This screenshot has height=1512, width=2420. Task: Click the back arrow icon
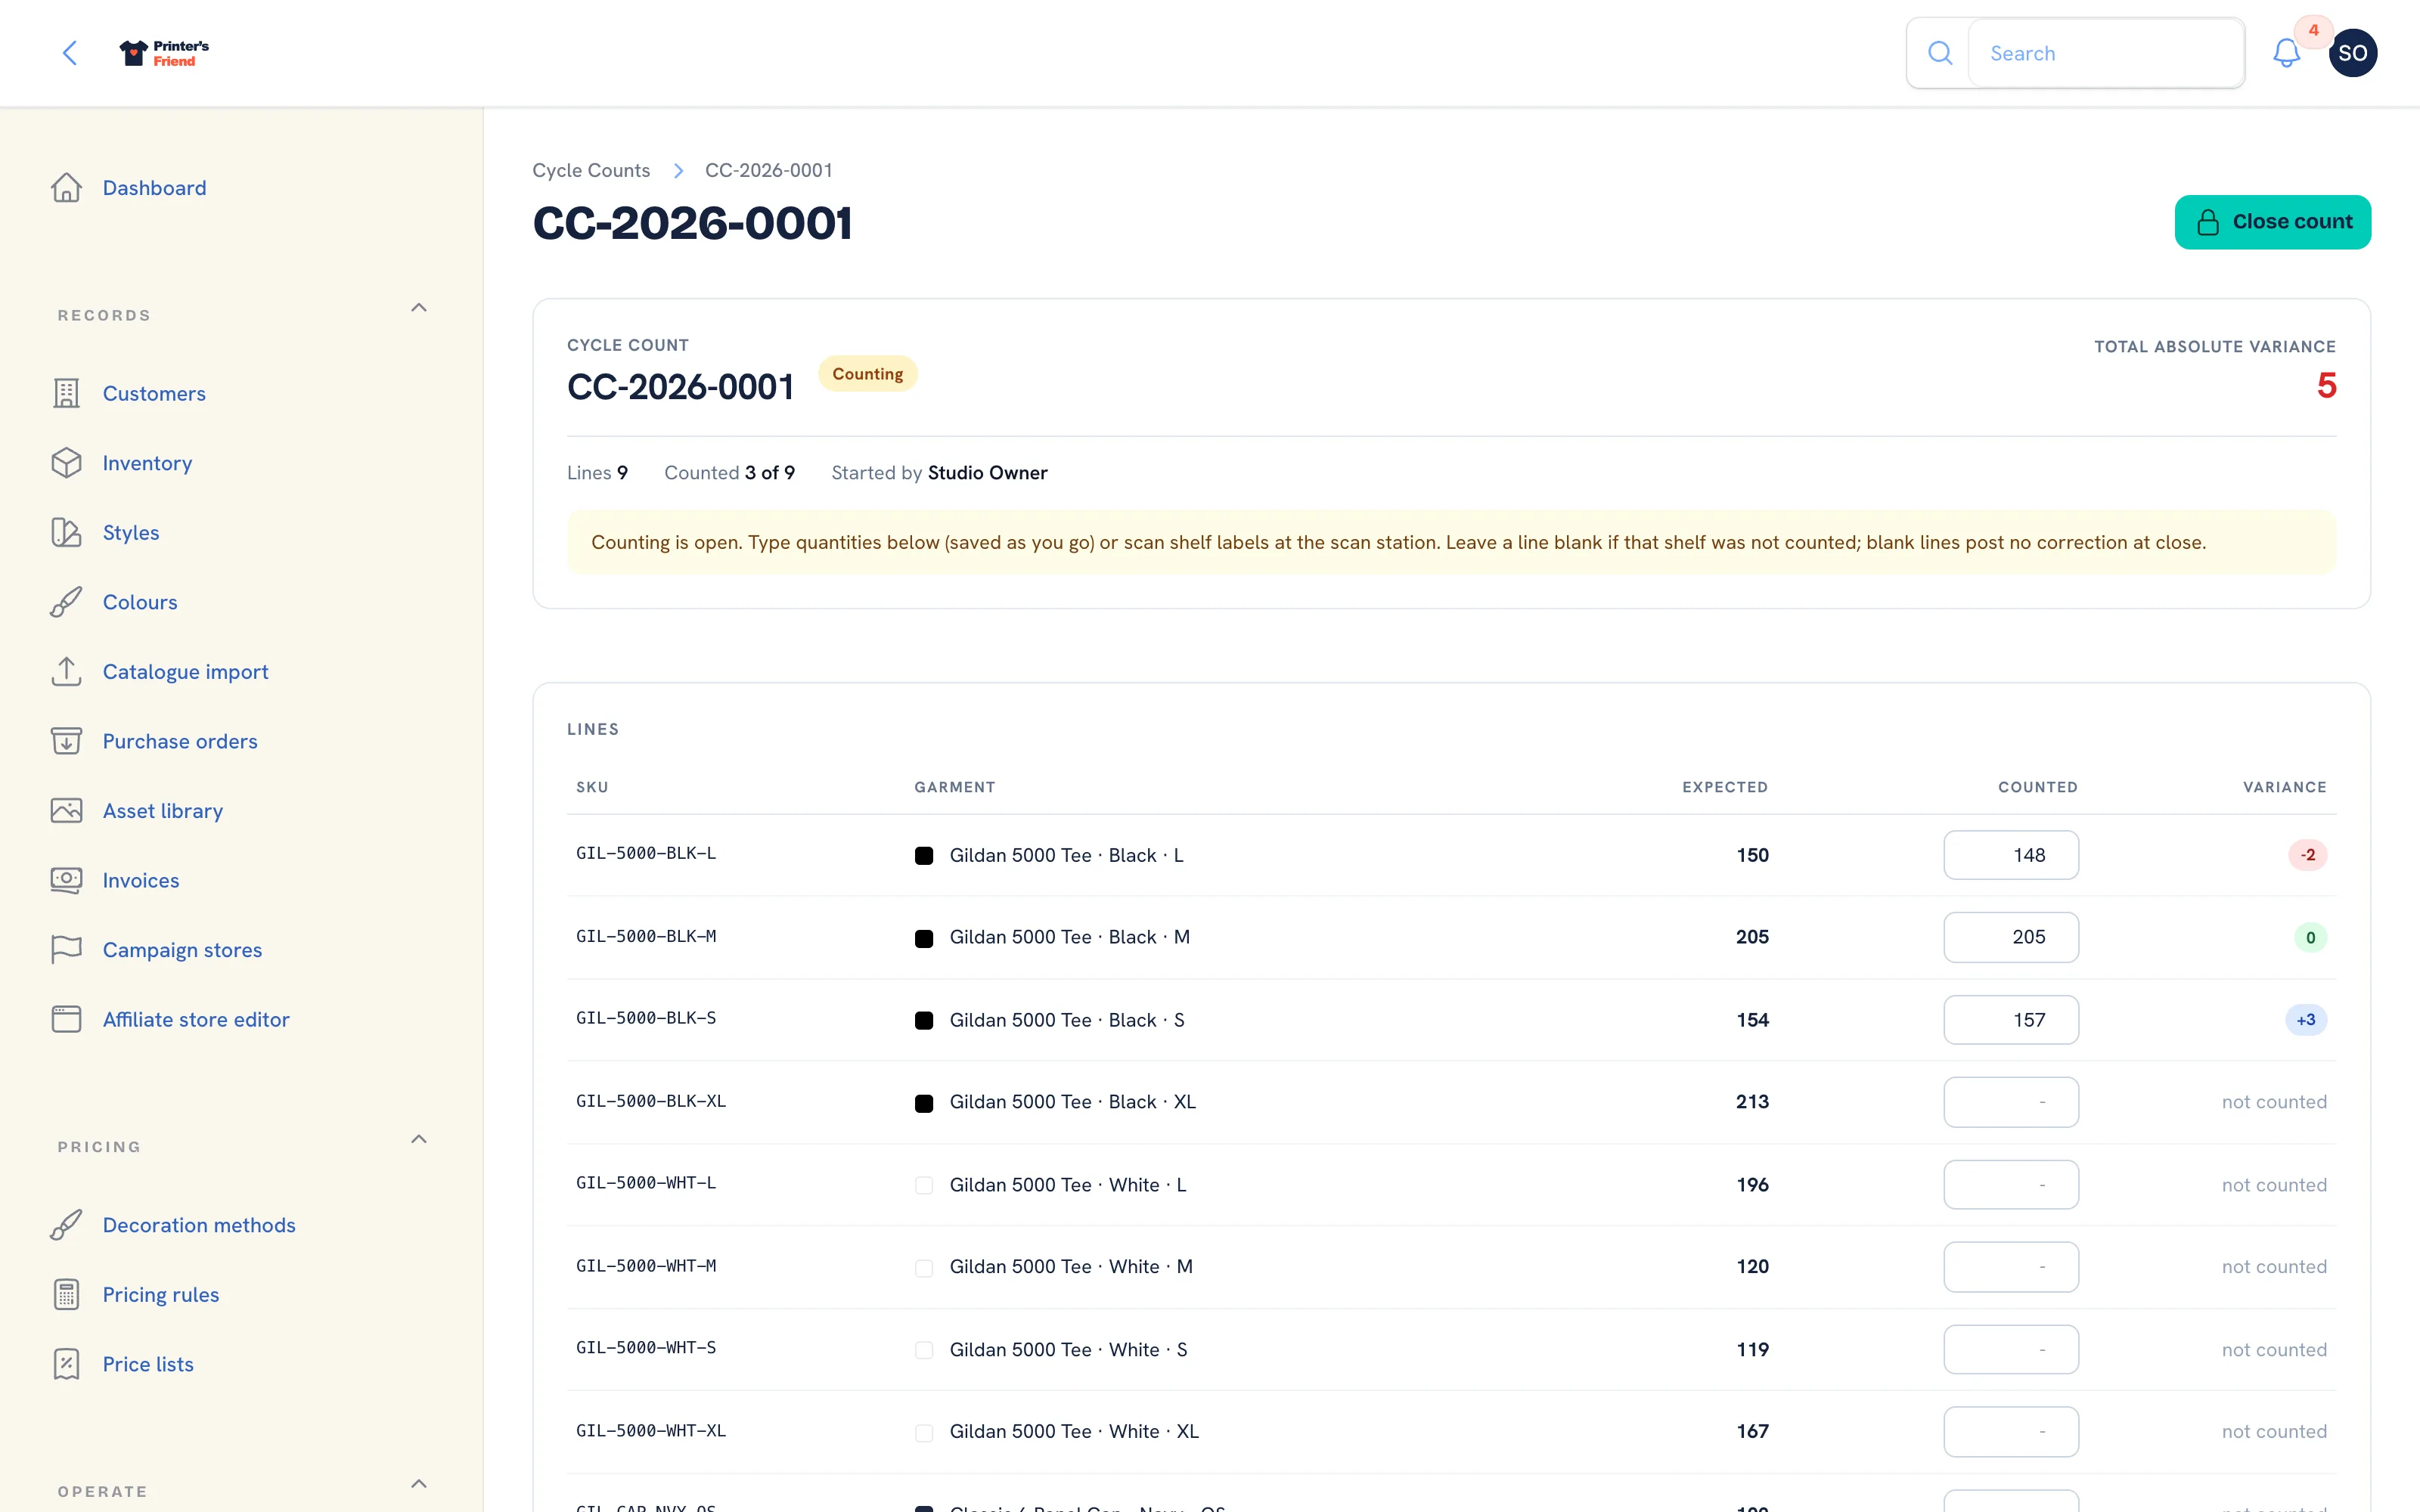click(69, 53)
